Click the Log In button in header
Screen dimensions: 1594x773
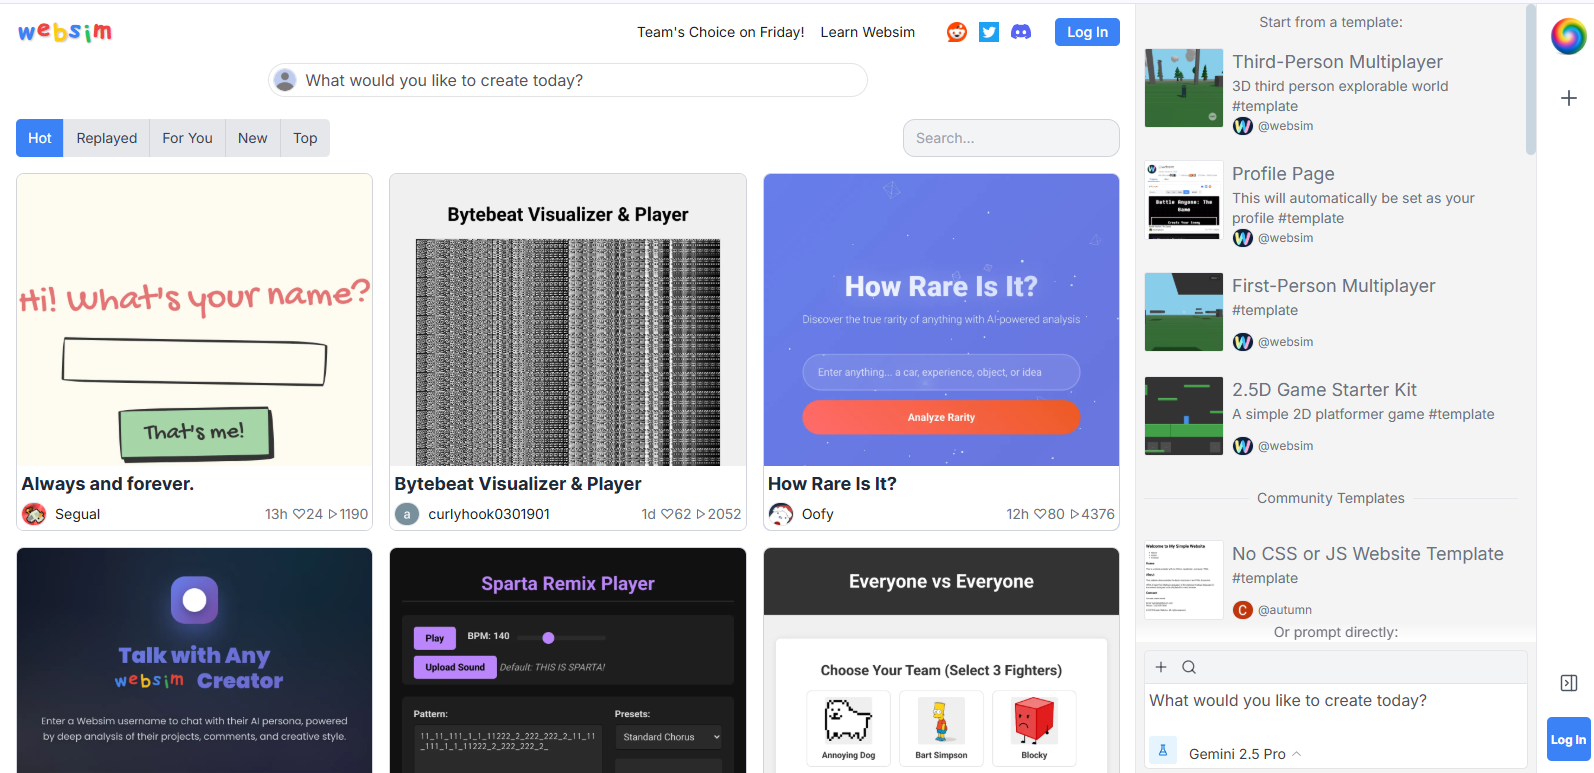pos(1087,32)
